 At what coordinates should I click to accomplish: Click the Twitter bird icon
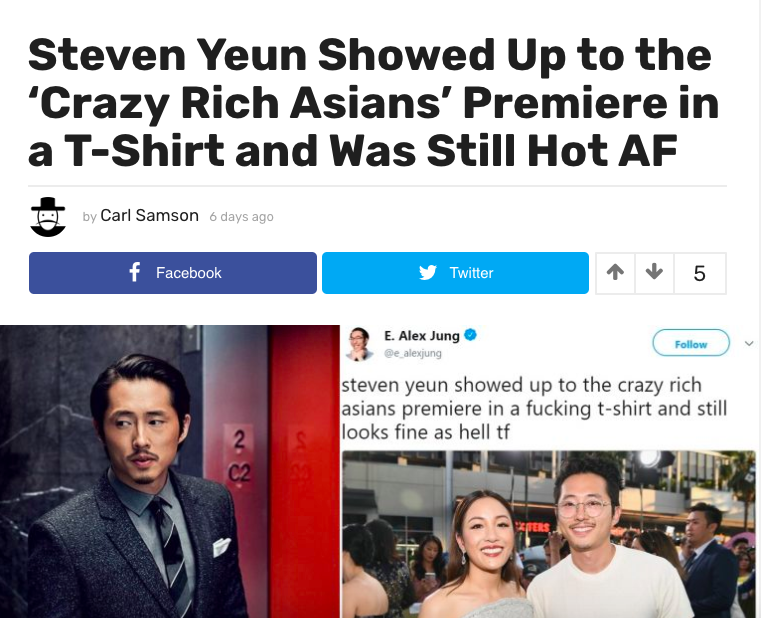428,272
